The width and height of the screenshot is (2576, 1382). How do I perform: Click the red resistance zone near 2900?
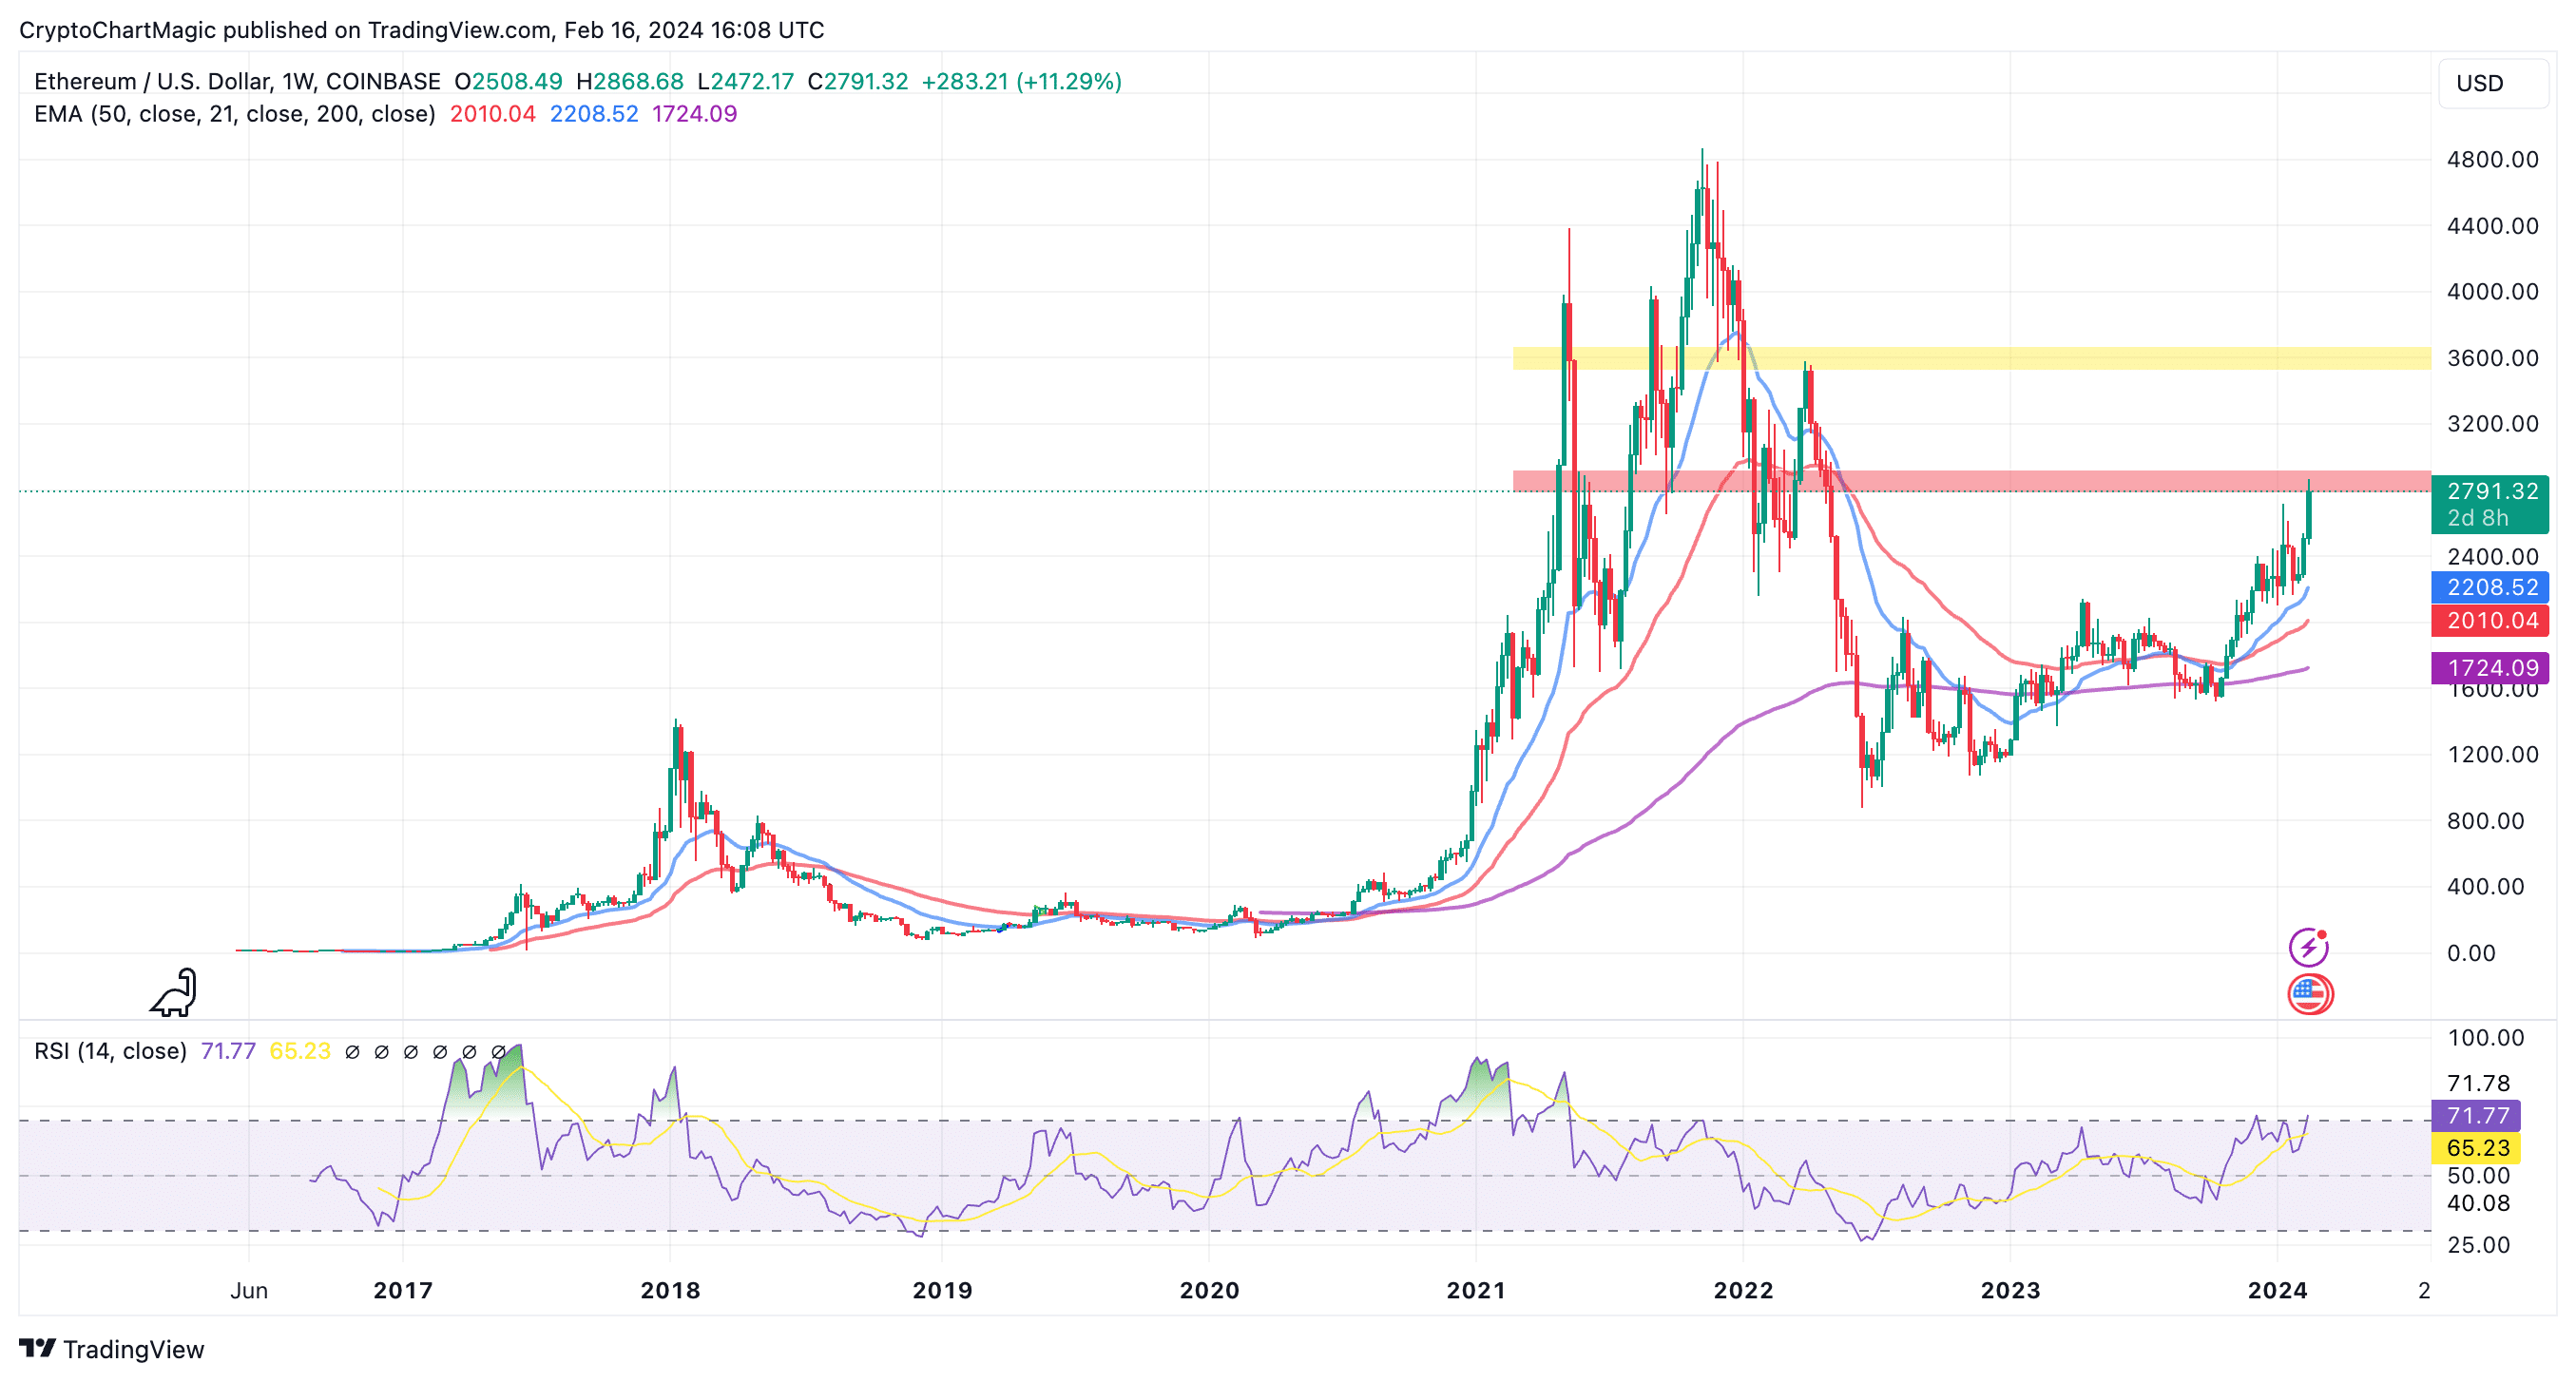1972,481
